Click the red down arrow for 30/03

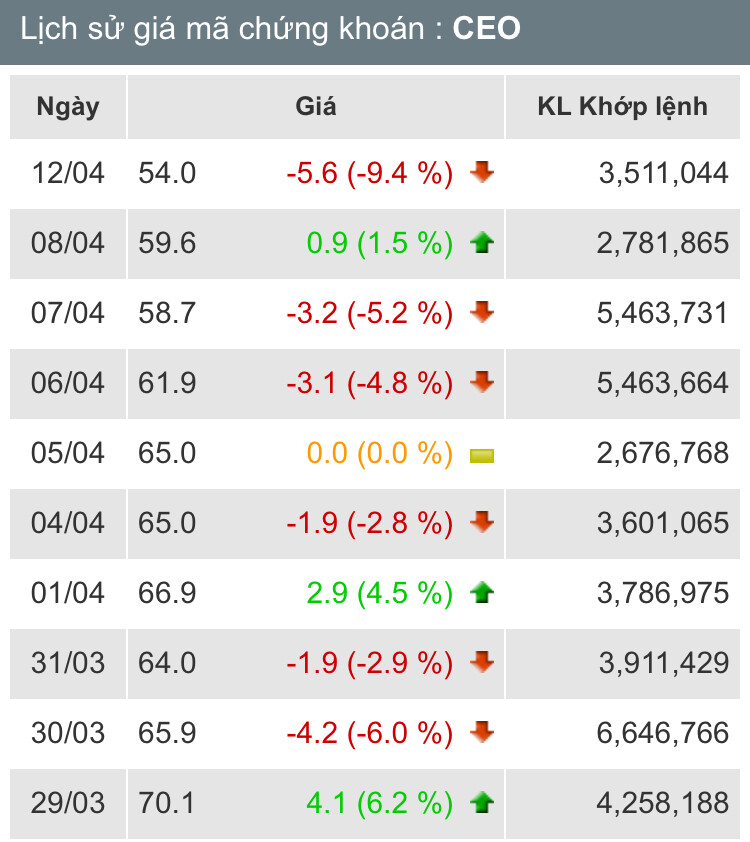482,733
